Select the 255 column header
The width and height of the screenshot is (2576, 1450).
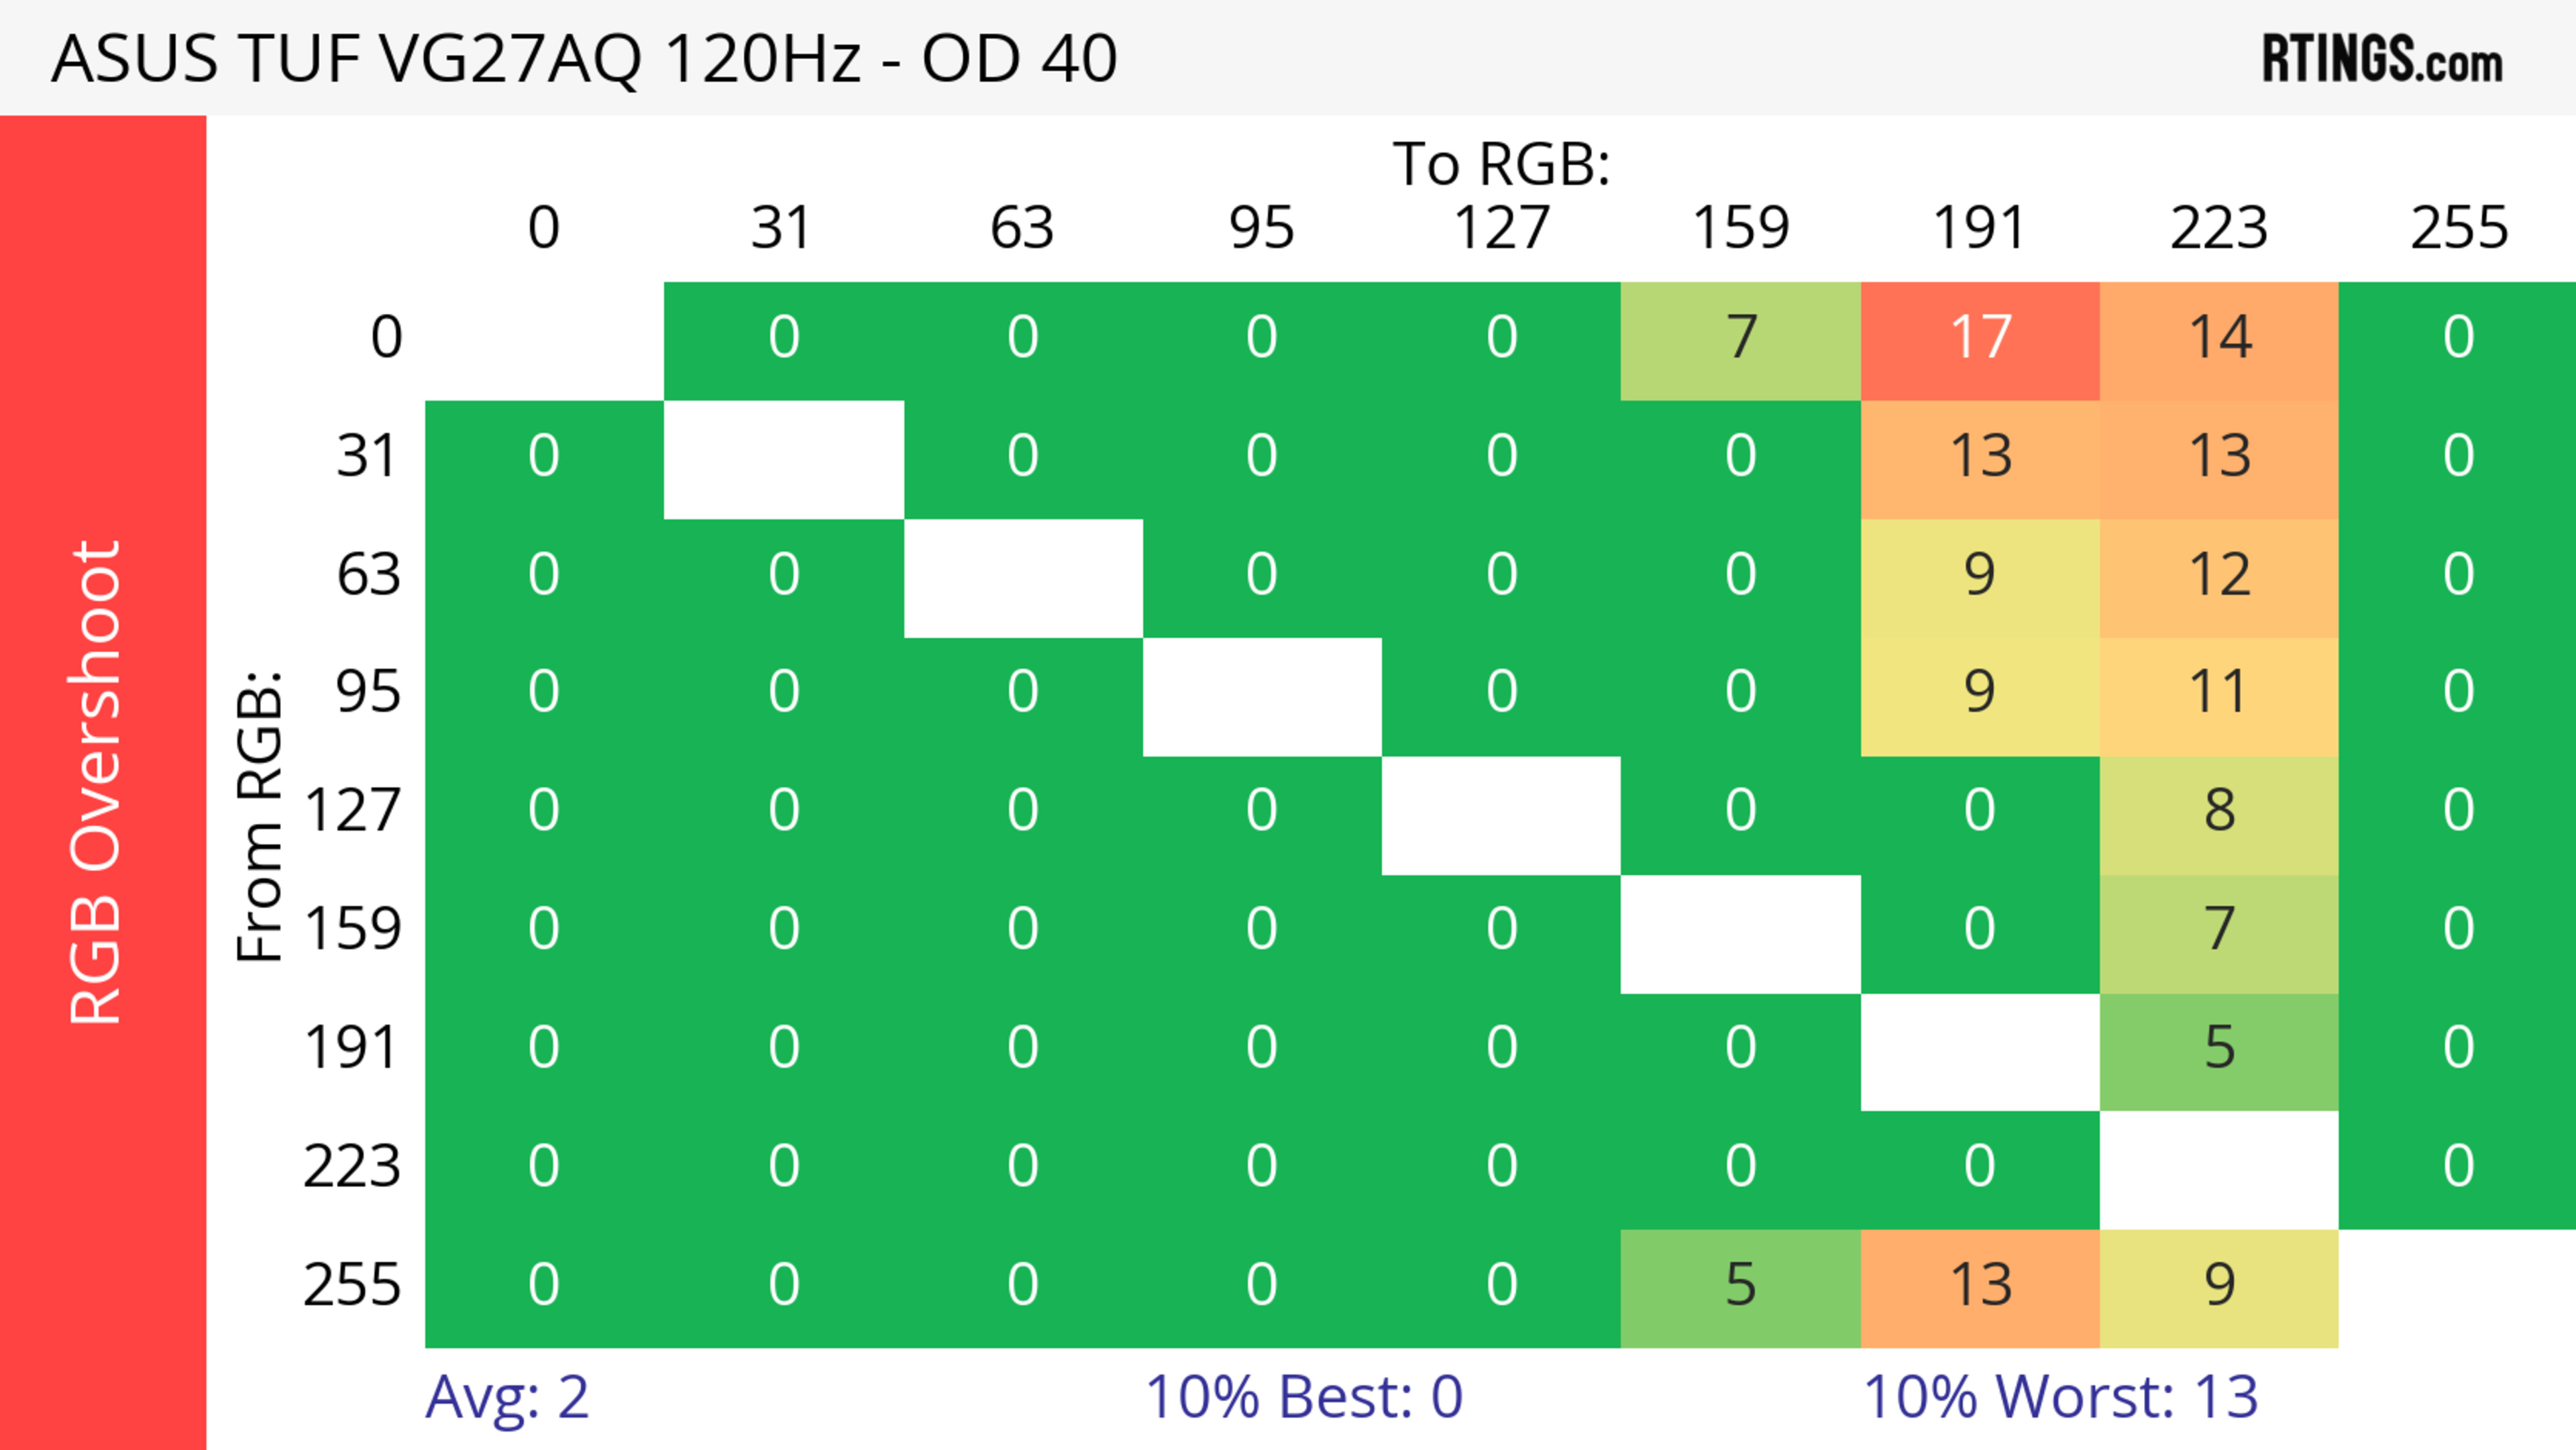click(2458, 228)
